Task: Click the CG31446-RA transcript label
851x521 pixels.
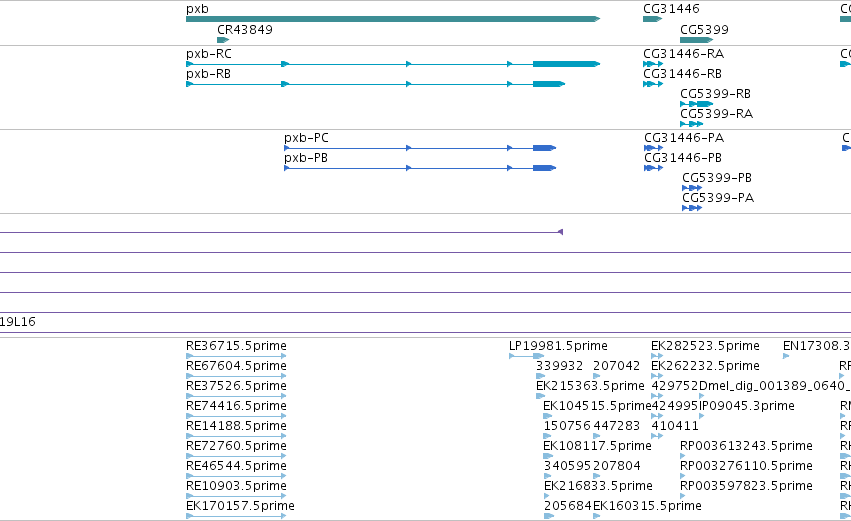Action: pos(683,54)
